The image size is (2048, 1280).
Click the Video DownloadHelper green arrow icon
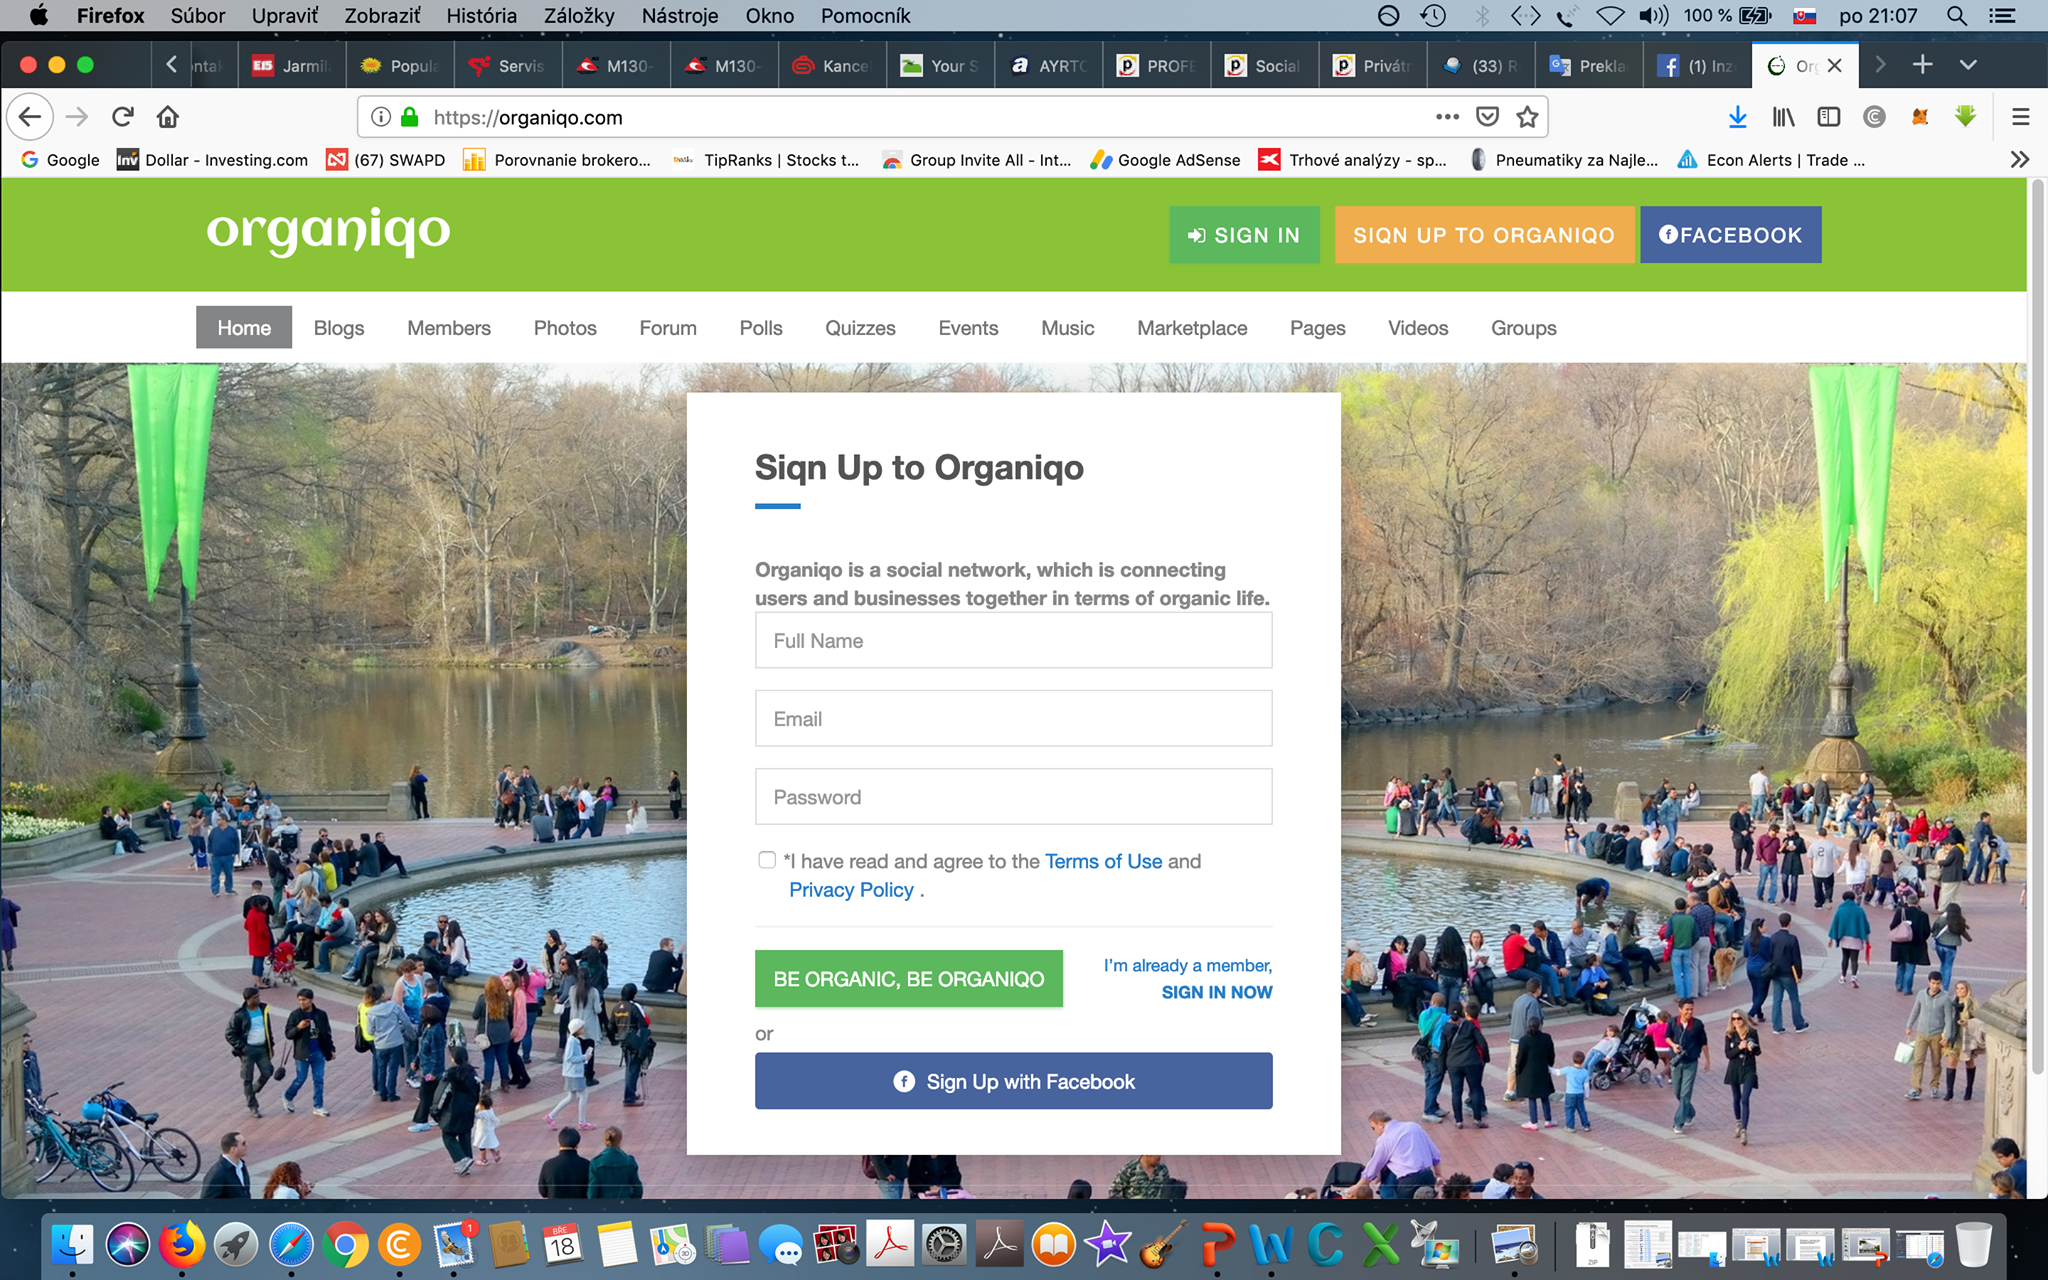click(x=1963, y=117)
